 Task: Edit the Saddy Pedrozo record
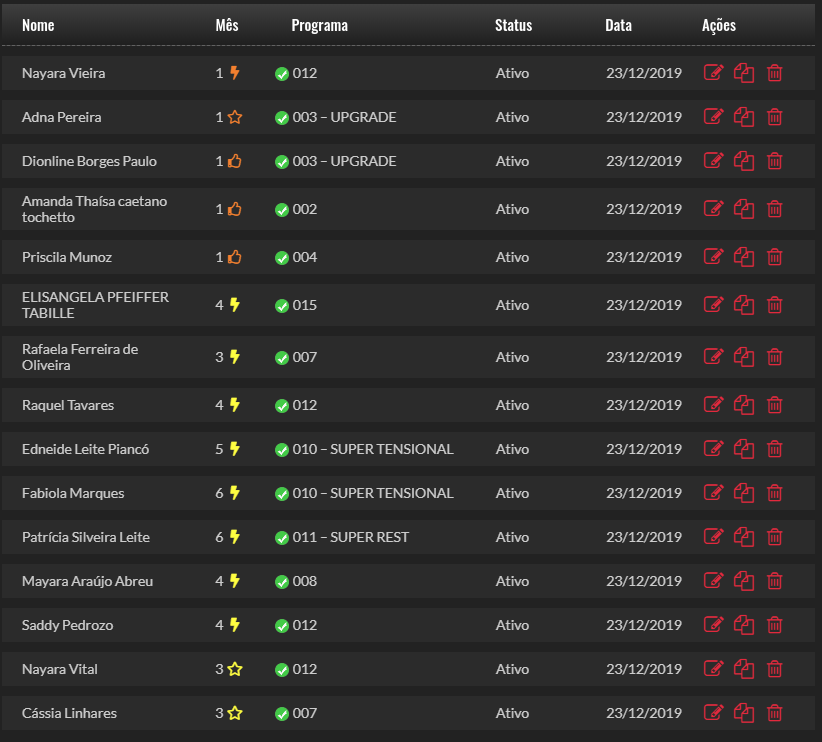click(713, 625)
